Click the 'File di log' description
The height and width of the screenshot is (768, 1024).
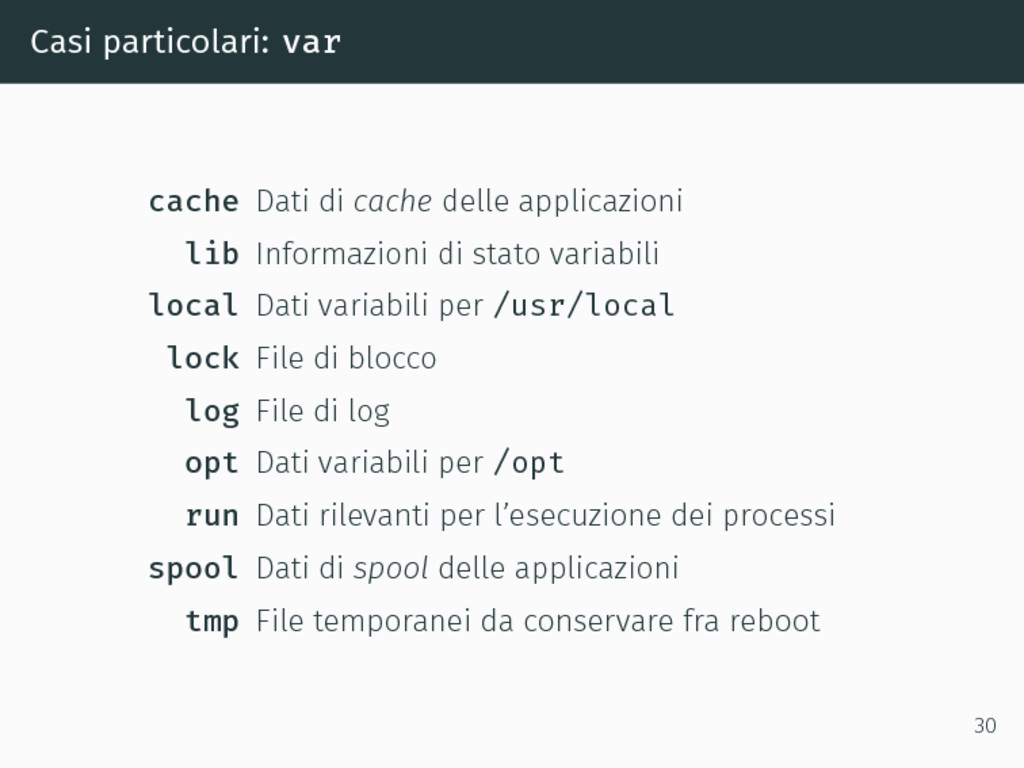click(x=323, y=412)
